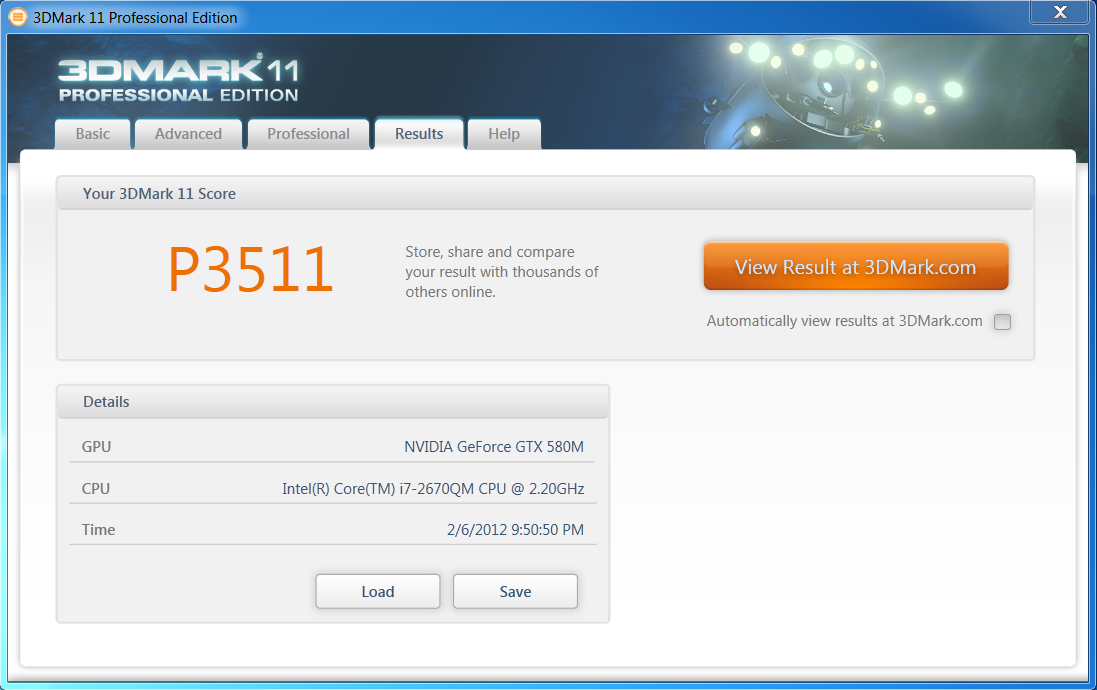This screenshot has width=1097, height=690.
Task: Select the NVIDIA GeForce GTX 580M text
Action: click(x=494, y=446)
